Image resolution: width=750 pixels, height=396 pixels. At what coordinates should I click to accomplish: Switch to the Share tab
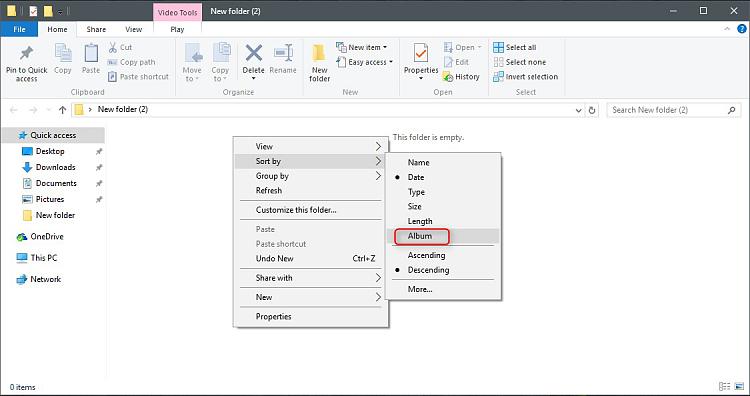pyautogui.click(x=96, y=29)
